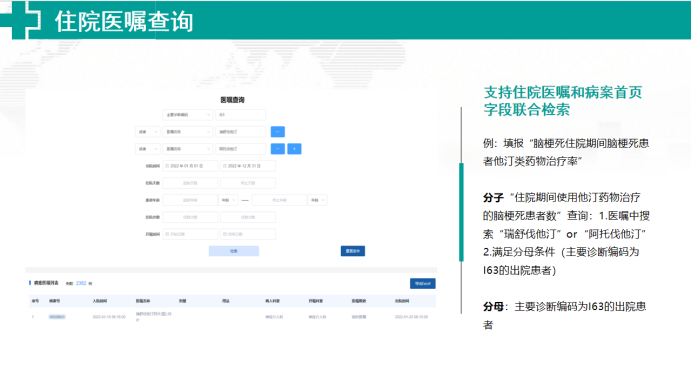Add a new condition with the plus button
Viewport: 691px width, 390px height.
[x=294, y=149]
